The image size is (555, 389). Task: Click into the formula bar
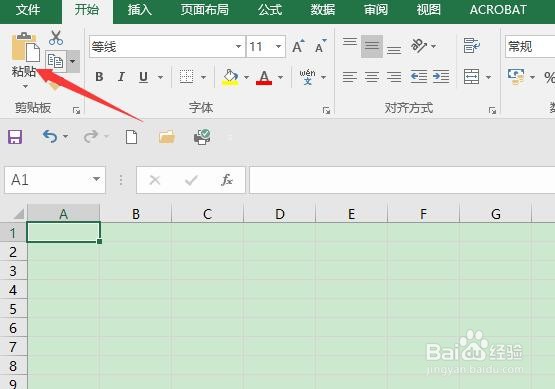pos(402,180)
